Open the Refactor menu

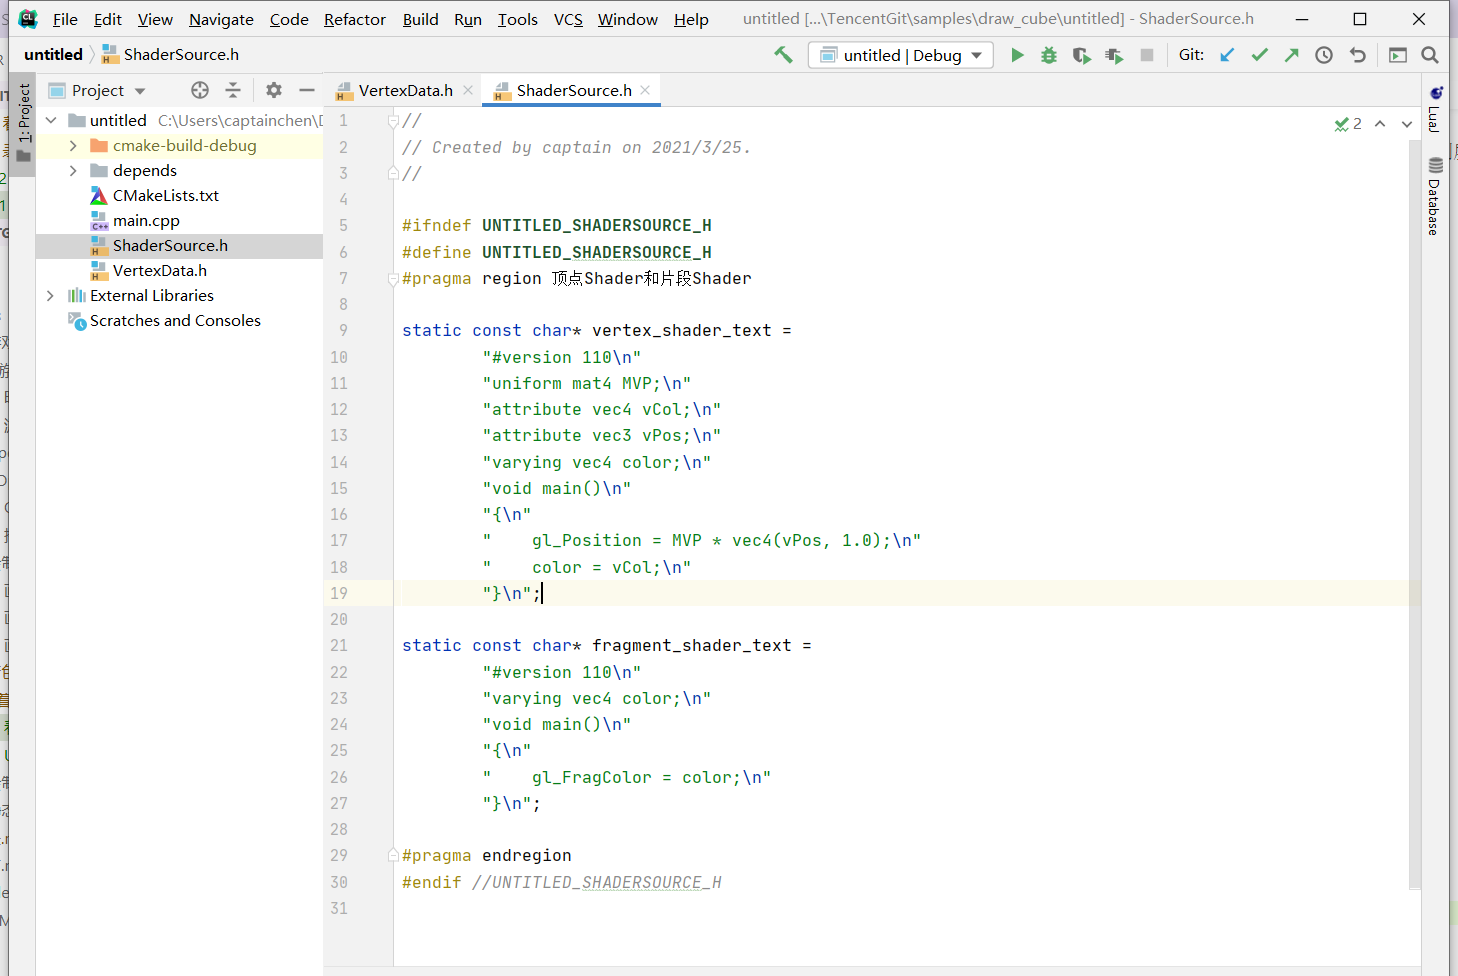click(355, 19)
